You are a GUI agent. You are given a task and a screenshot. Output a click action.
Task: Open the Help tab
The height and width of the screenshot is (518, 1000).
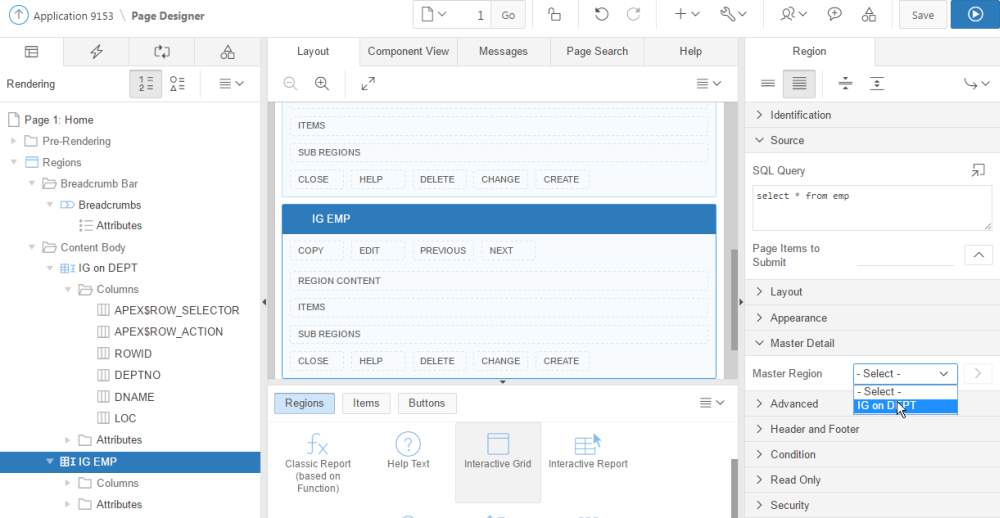coord(690,52)
